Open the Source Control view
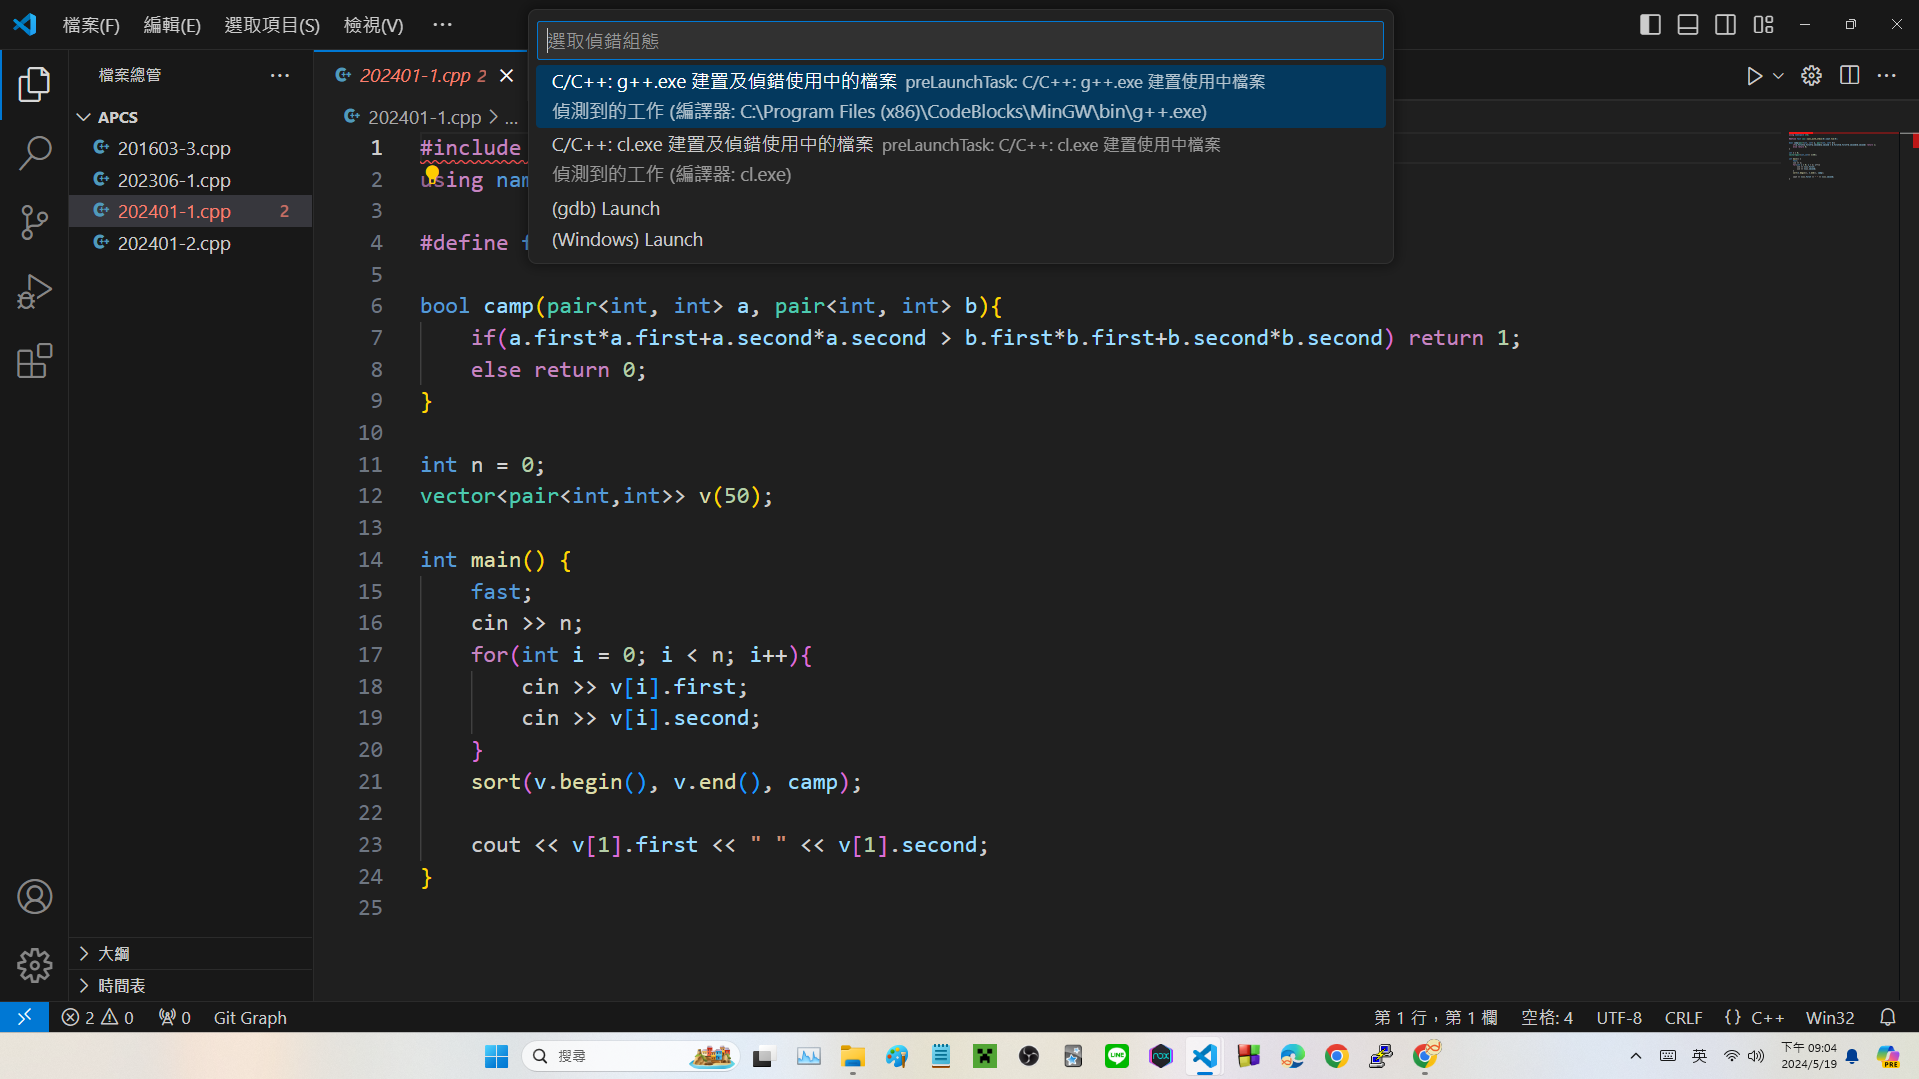1919x1079 pixels. (x=34, y=222)
